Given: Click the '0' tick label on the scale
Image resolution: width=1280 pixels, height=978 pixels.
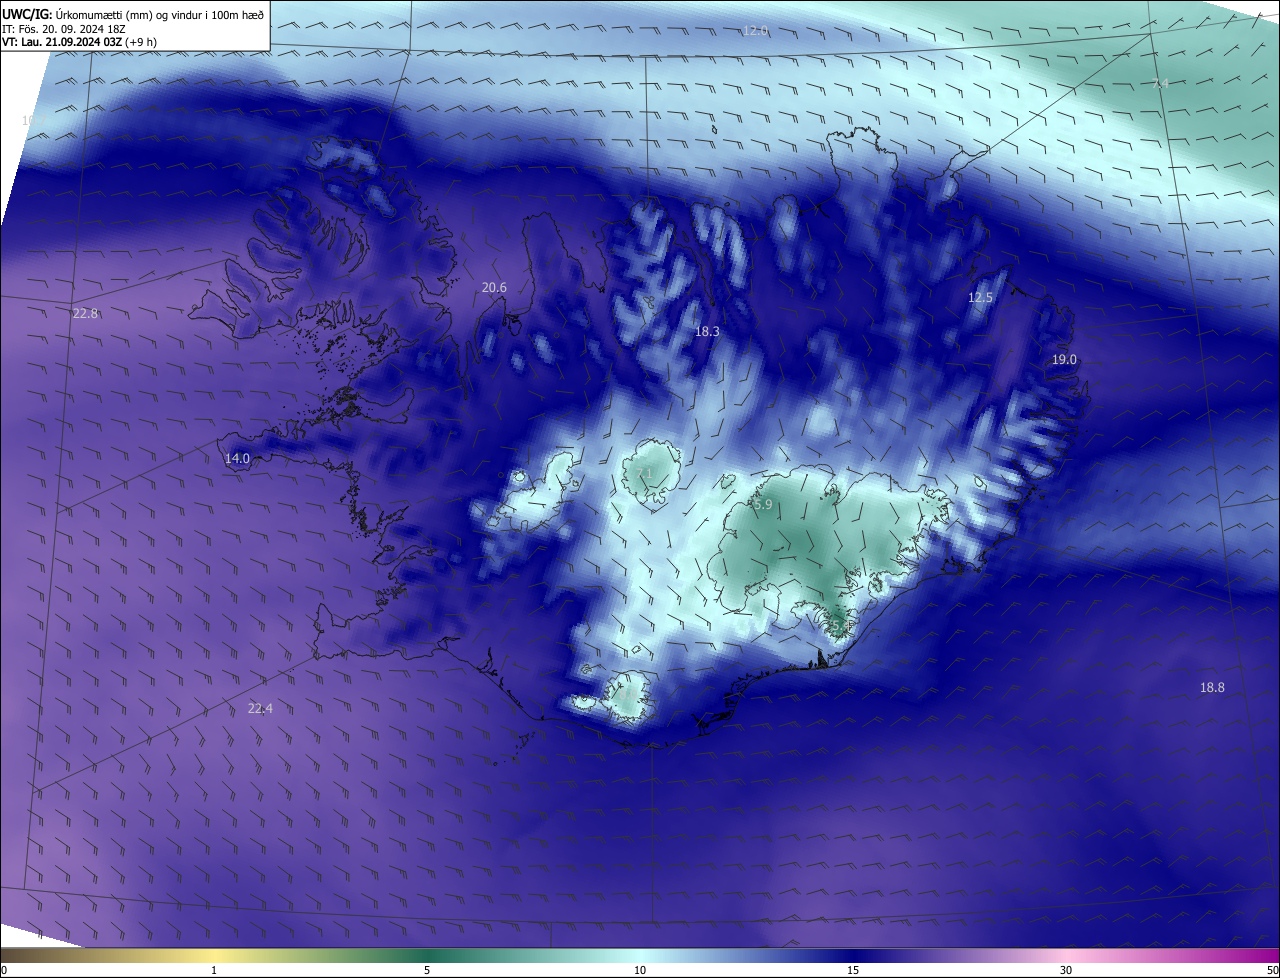Looking at the screenshot, I should [3, 970].
